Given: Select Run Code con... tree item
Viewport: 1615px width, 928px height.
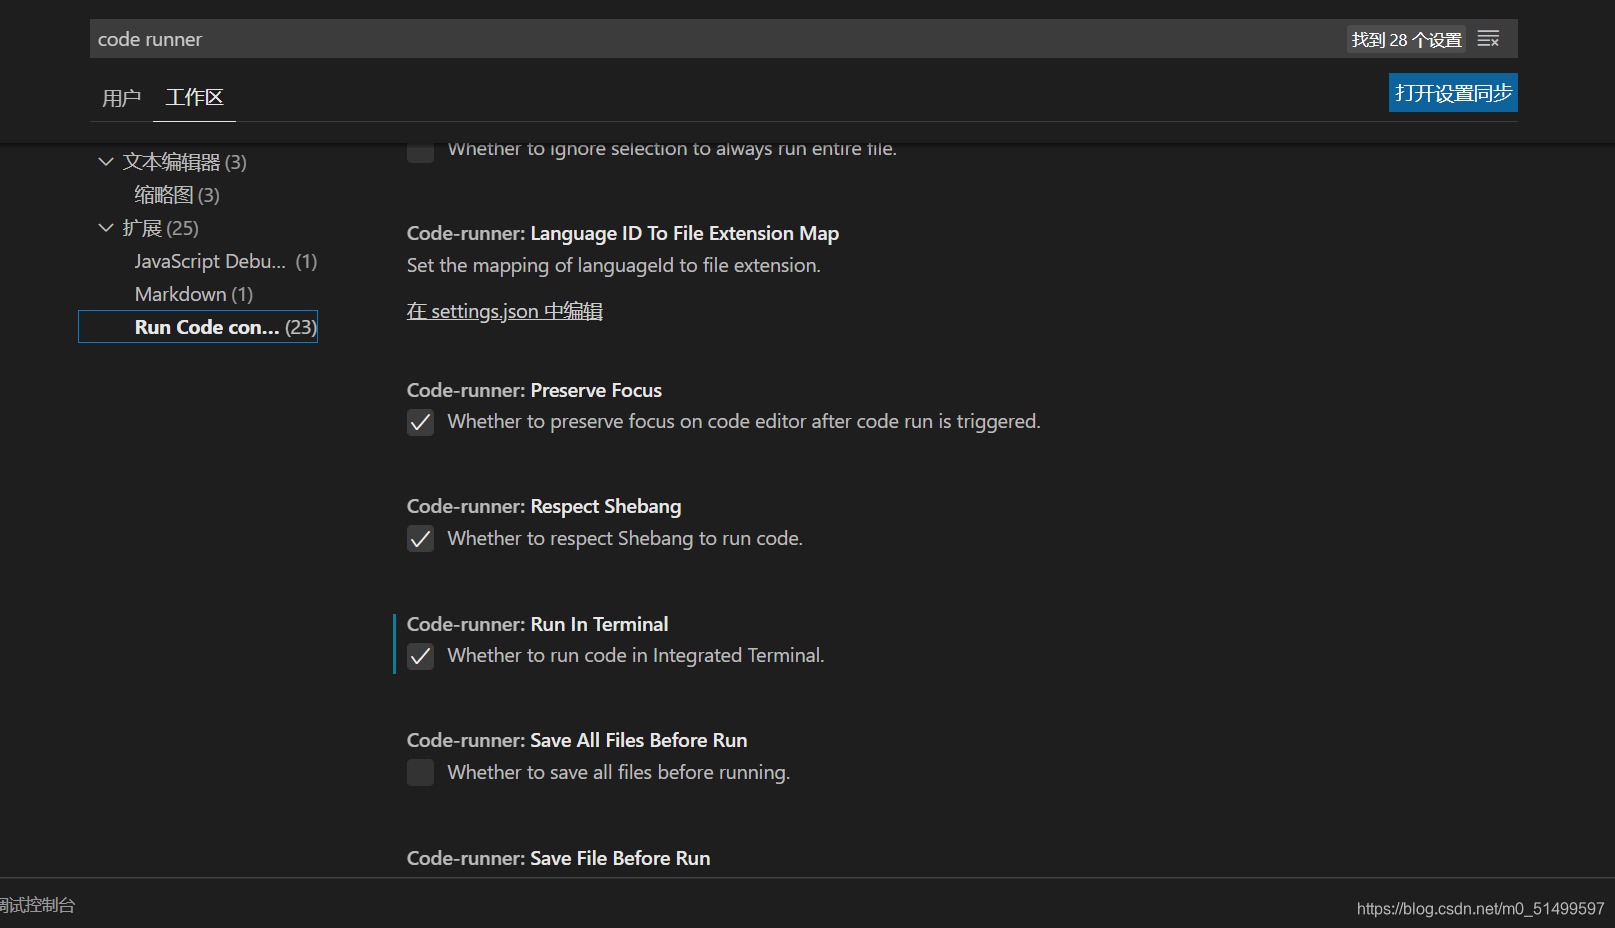Looking at the screenshot, I should (x=198, y=327).
